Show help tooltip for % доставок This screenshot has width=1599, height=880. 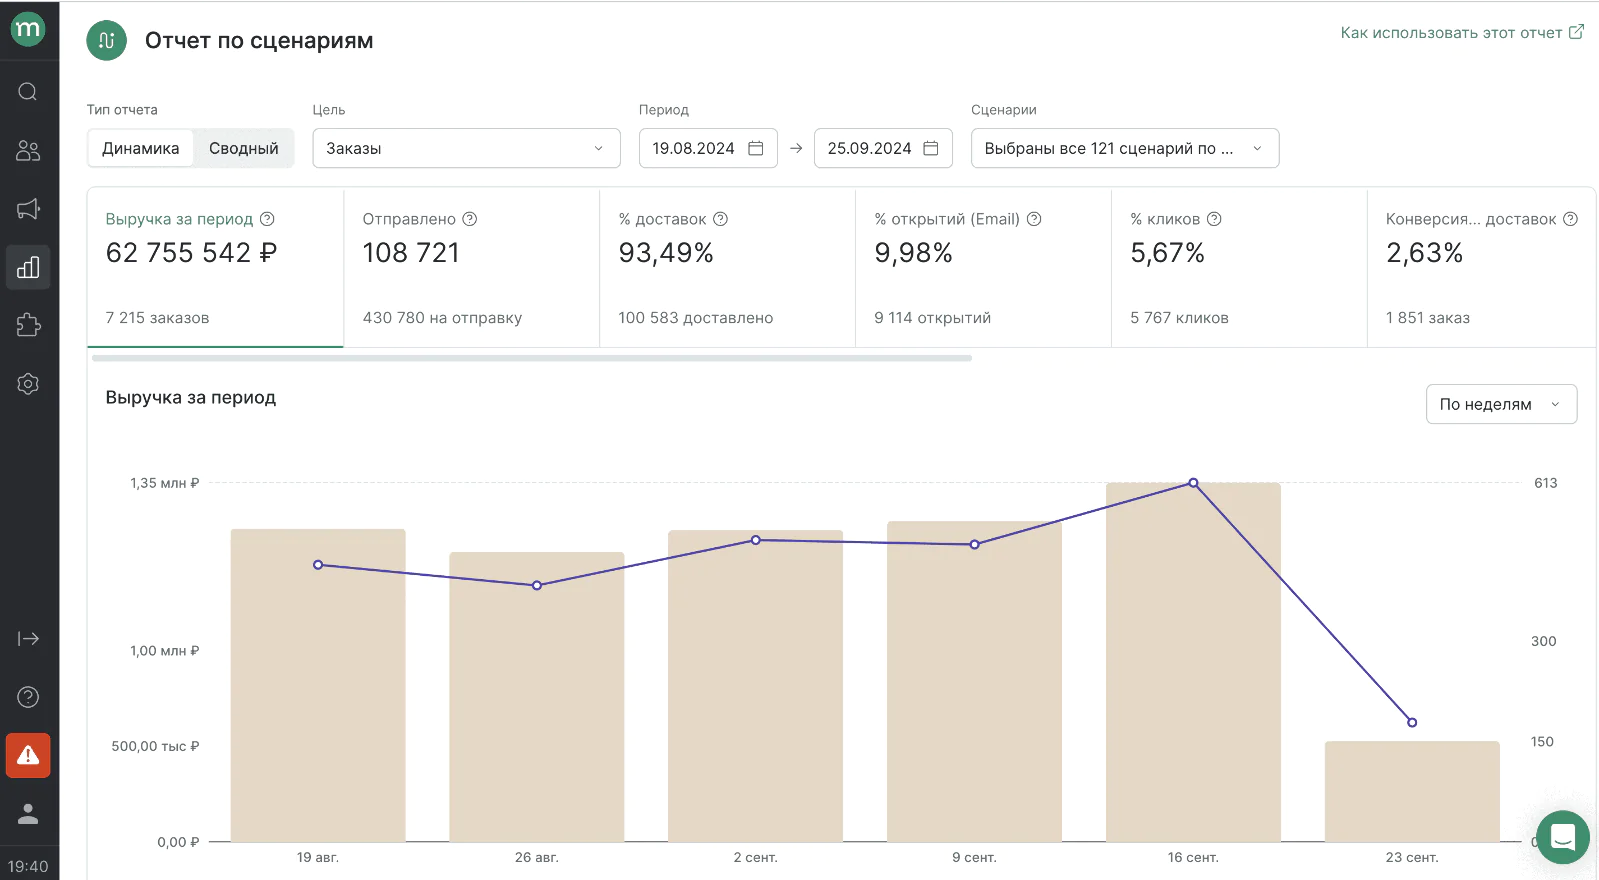point(721,219)
